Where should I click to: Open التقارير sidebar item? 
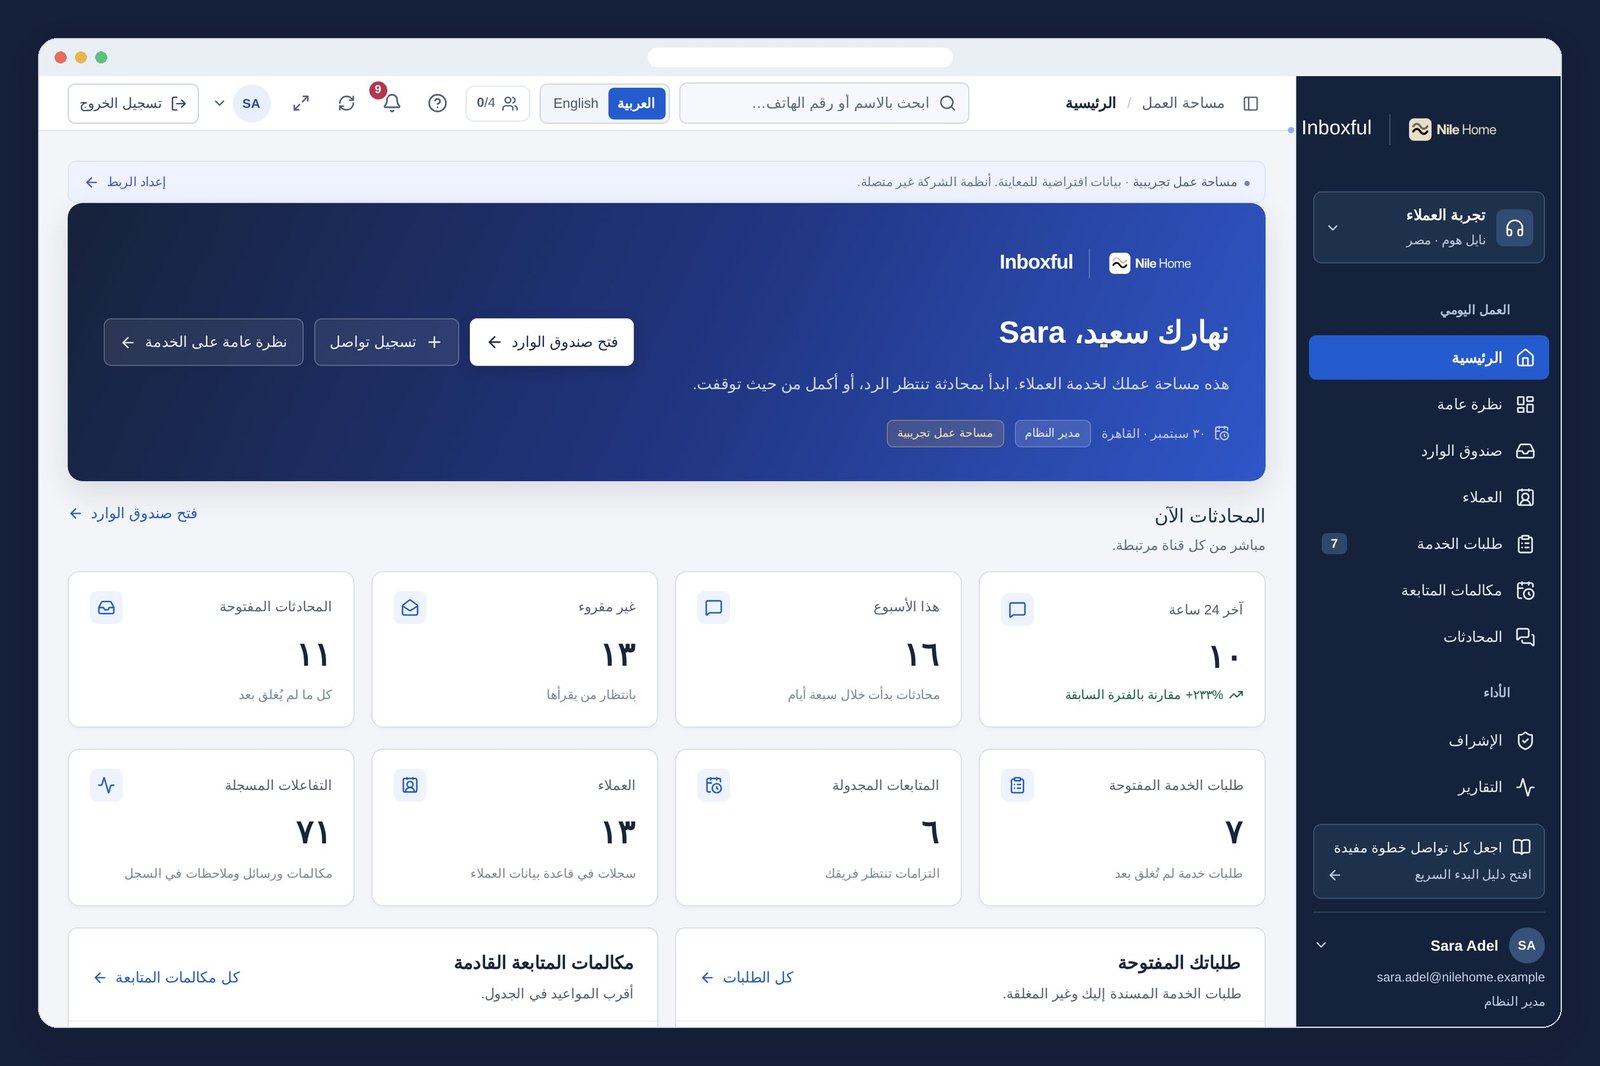tap(1428, 787)
